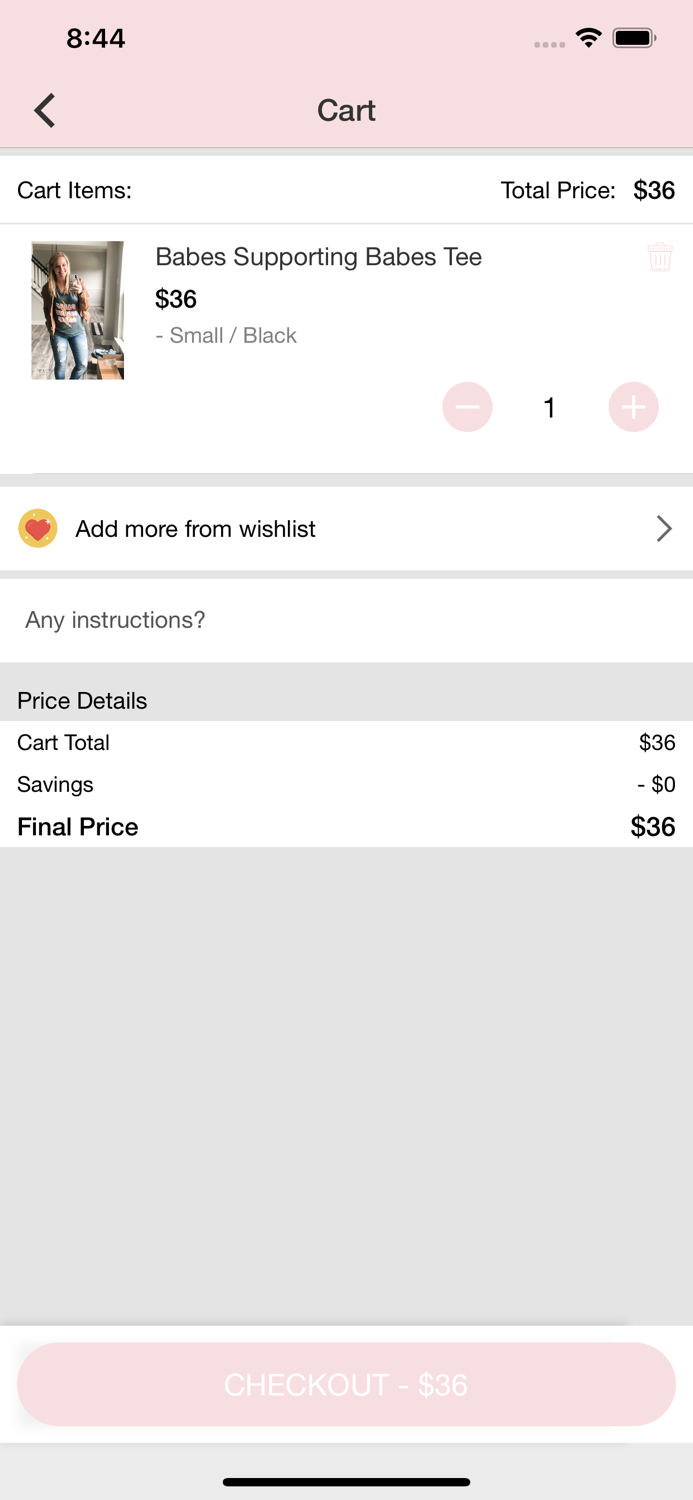Open the Add more from wishlist link

(196, 529)
